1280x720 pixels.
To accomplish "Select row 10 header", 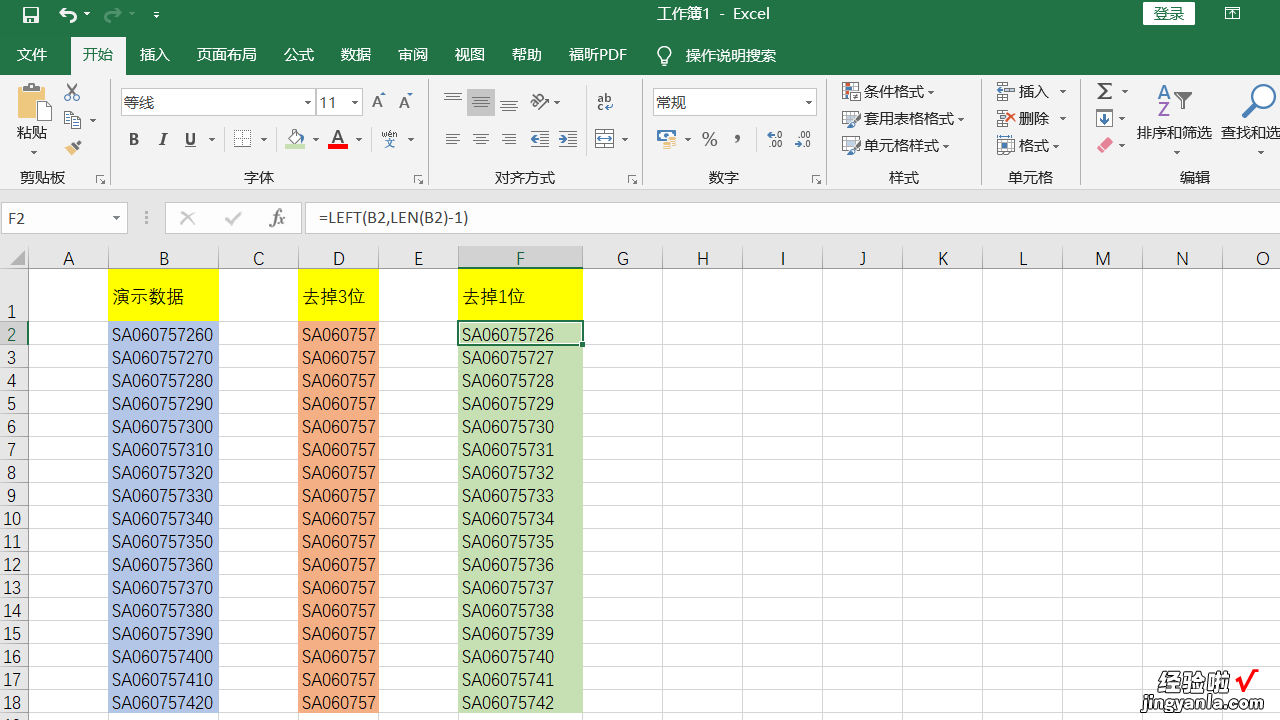I will click(13, 518).
